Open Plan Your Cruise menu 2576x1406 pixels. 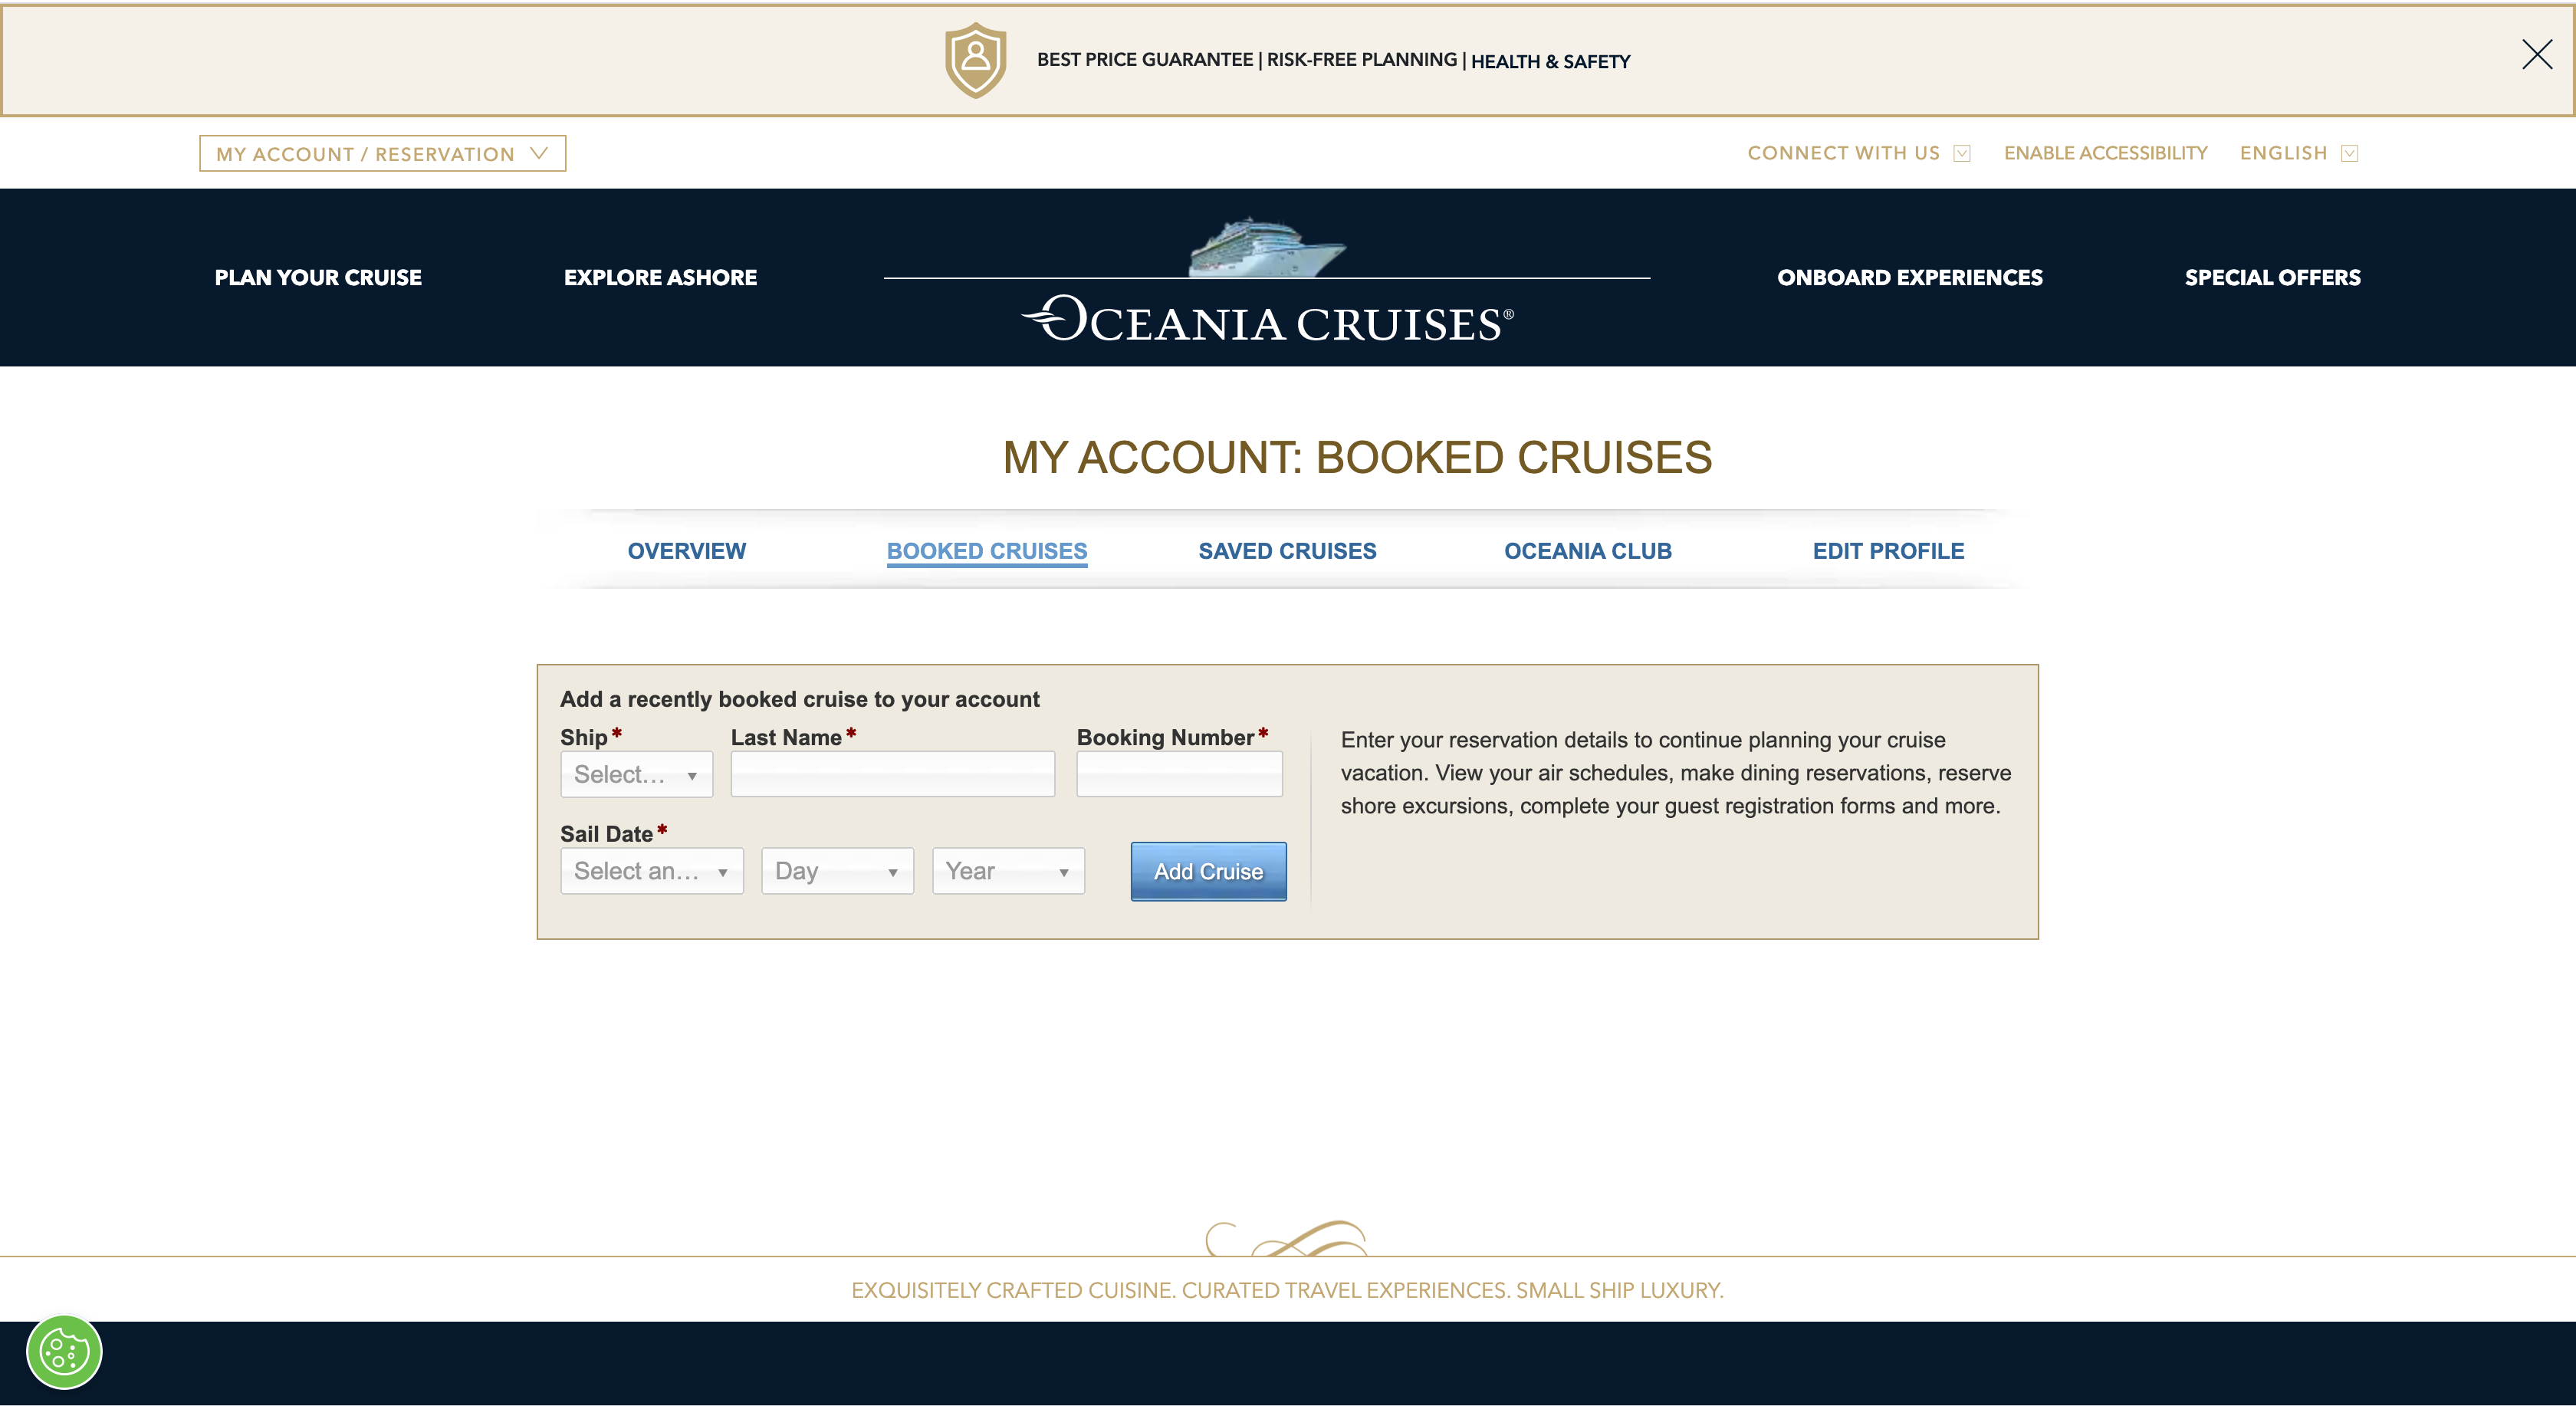(x=318, y=277)
